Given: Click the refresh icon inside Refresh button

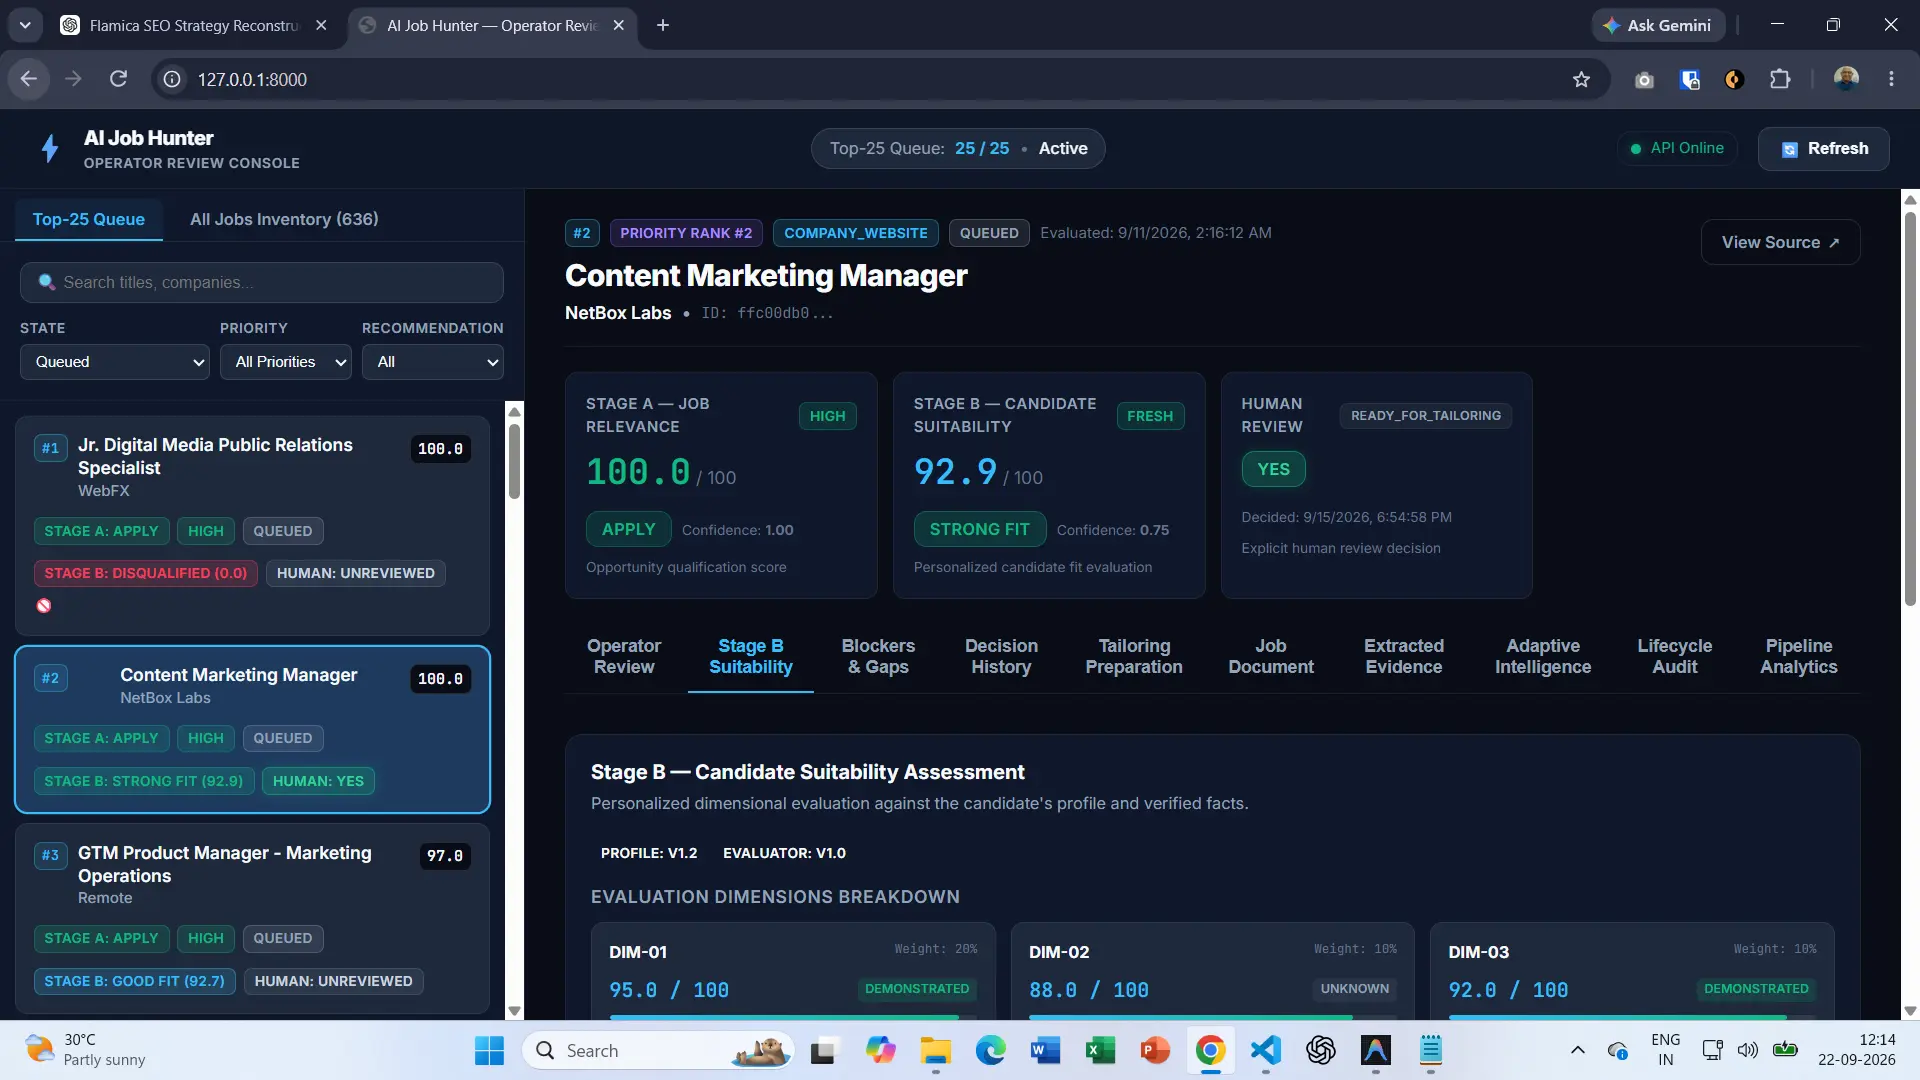Looking at the screenshot, I should 1790,149.
